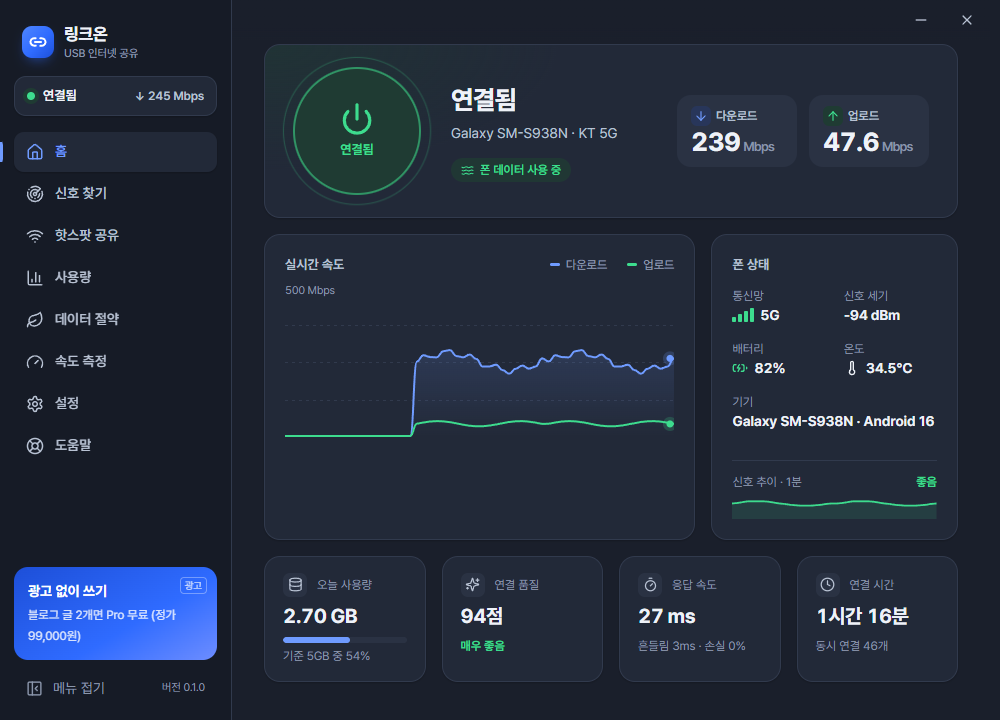The height and width of the screenshot is (720, 1000).
Task: Click the stopwatch icon in 응답 속도 card
Action: point(650,584)
